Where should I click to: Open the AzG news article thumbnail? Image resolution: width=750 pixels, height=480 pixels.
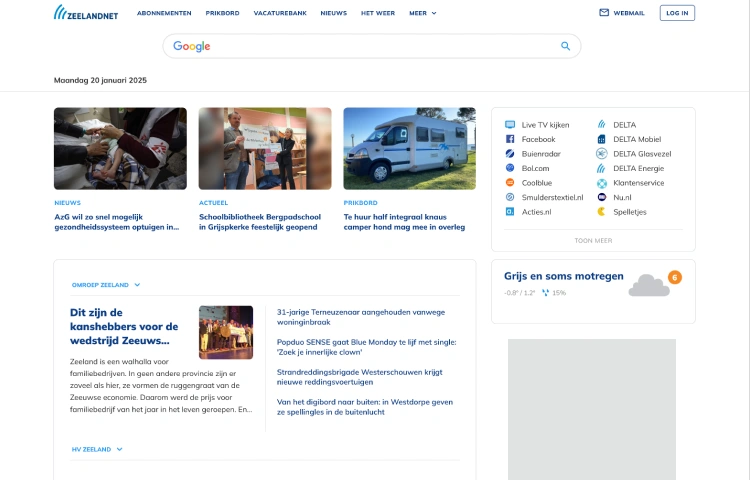coord(120,148)
